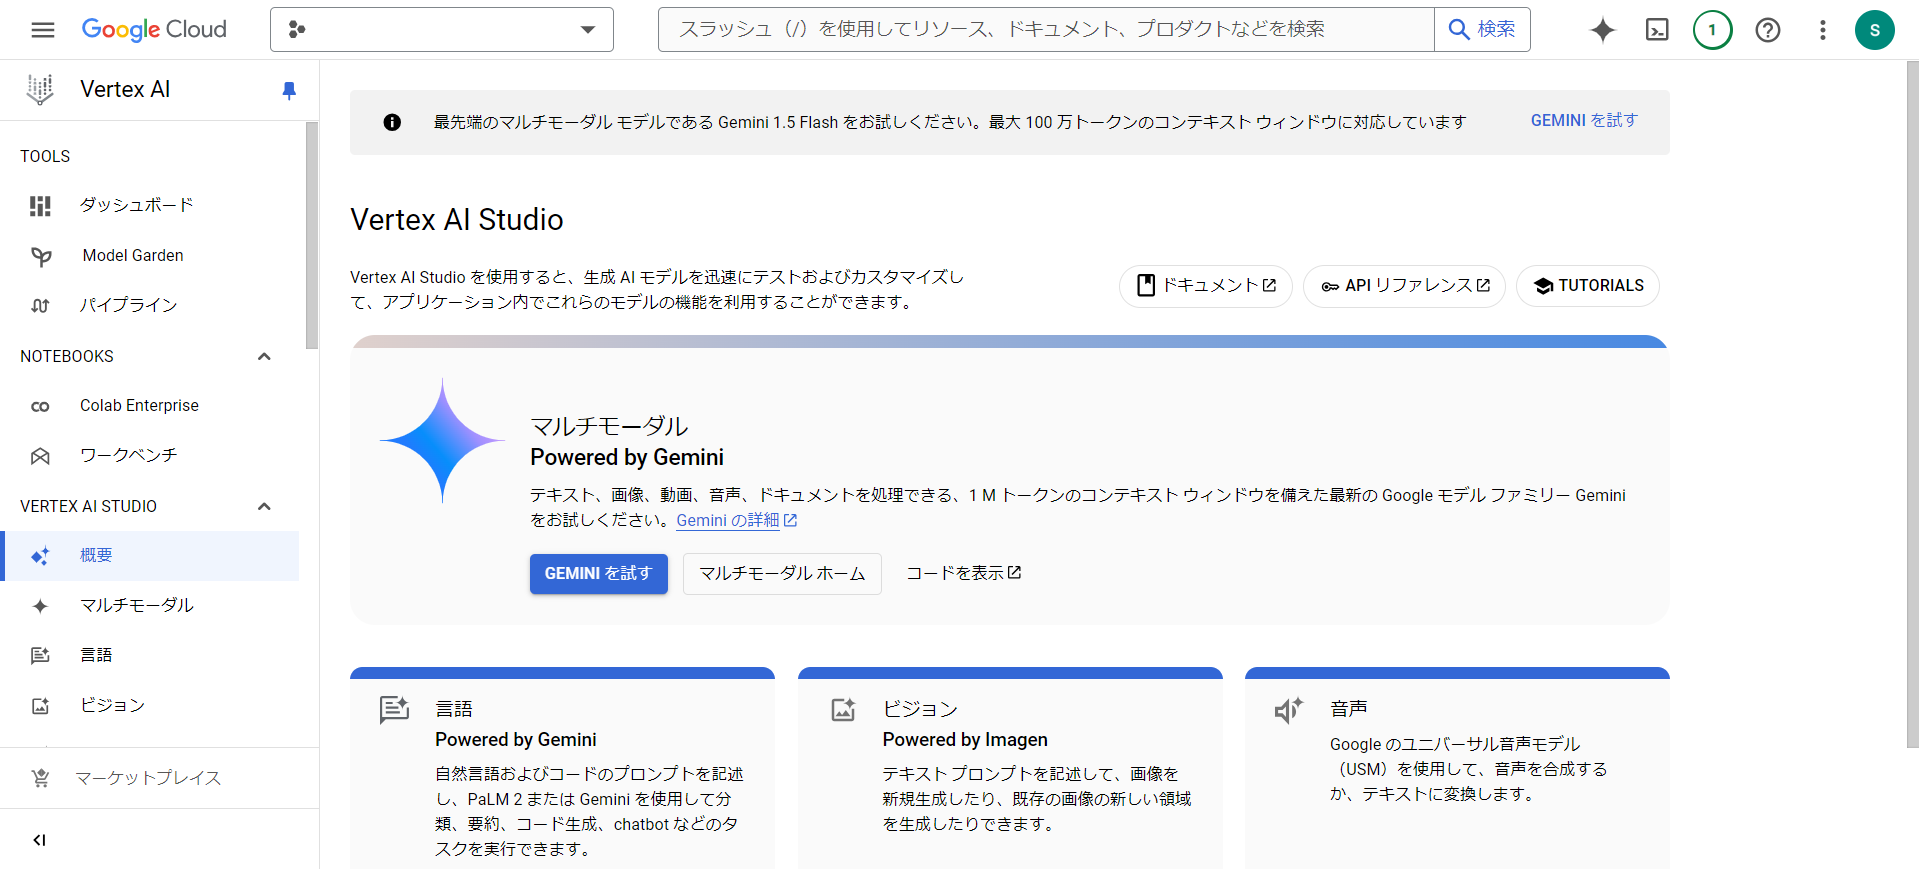
Task: Click the blue GEMINI を試す button
Action: 599,574
